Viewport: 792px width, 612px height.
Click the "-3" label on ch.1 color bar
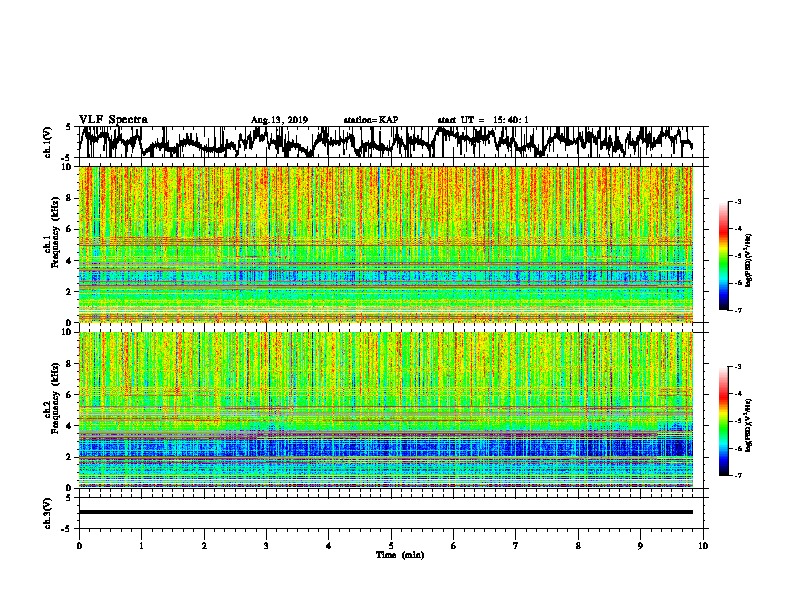point(737,201)
